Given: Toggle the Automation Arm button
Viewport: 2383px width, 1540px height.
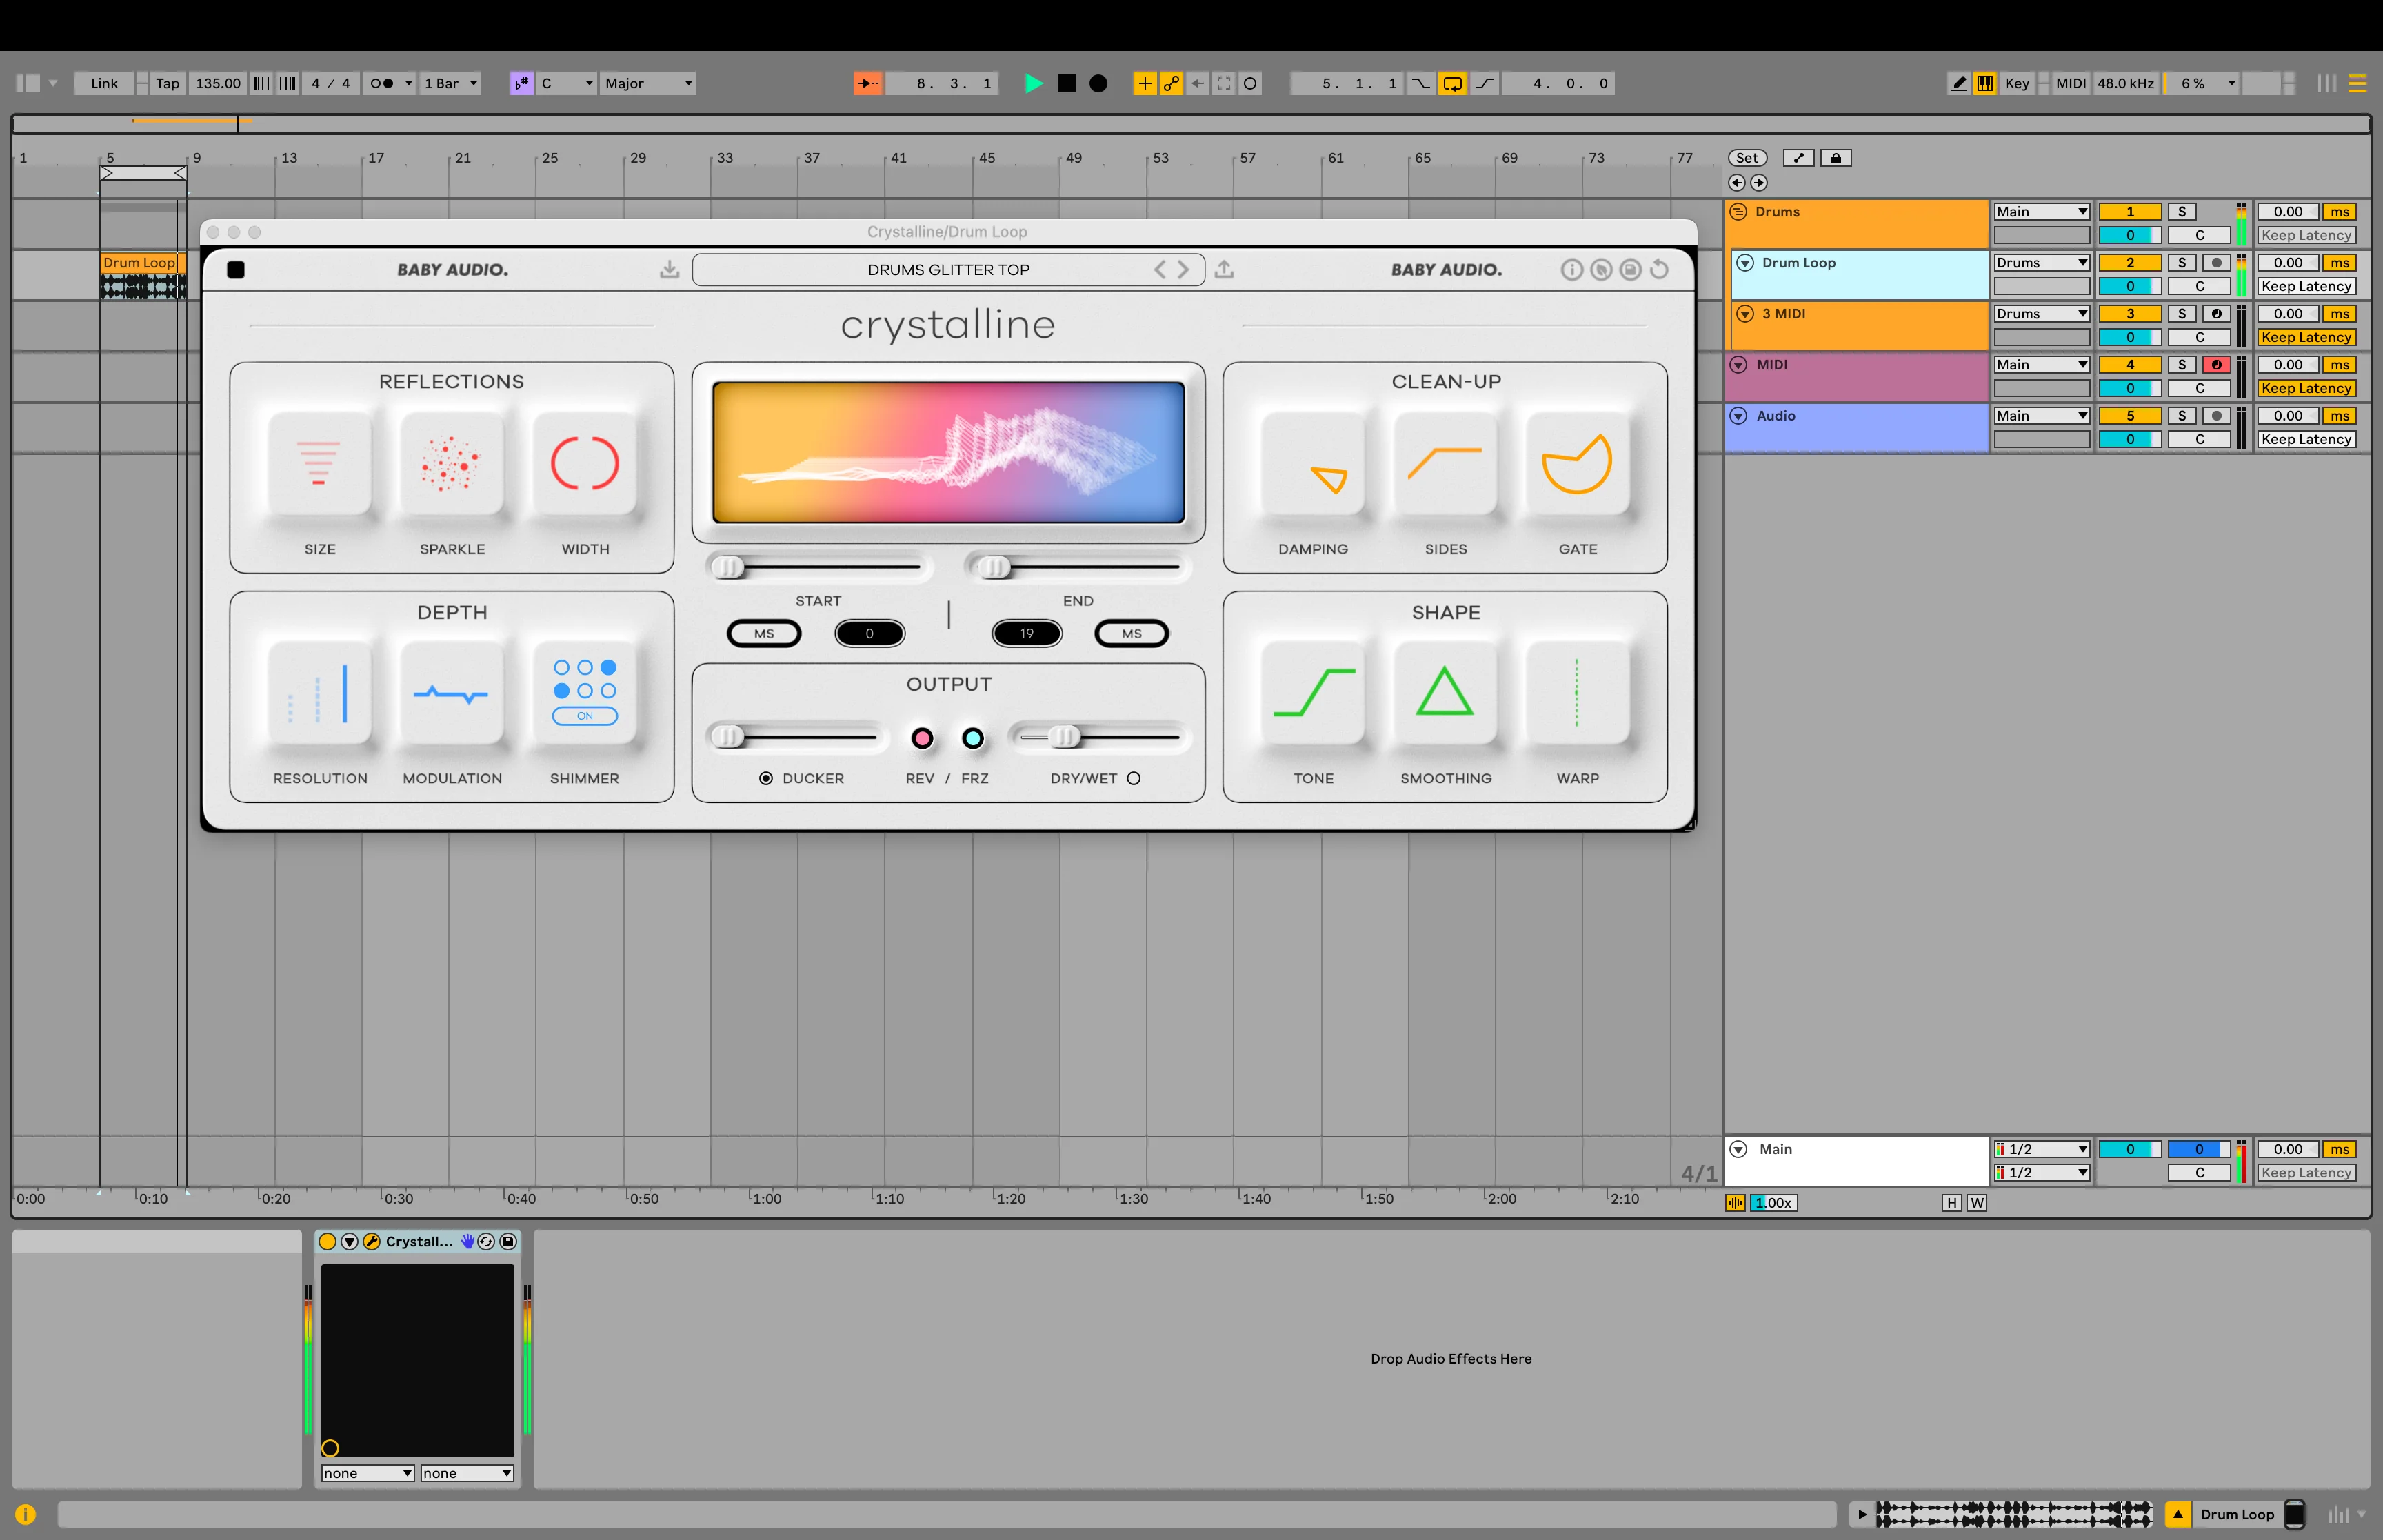Looking at the screenshot, I should (x=1171, y=84).
